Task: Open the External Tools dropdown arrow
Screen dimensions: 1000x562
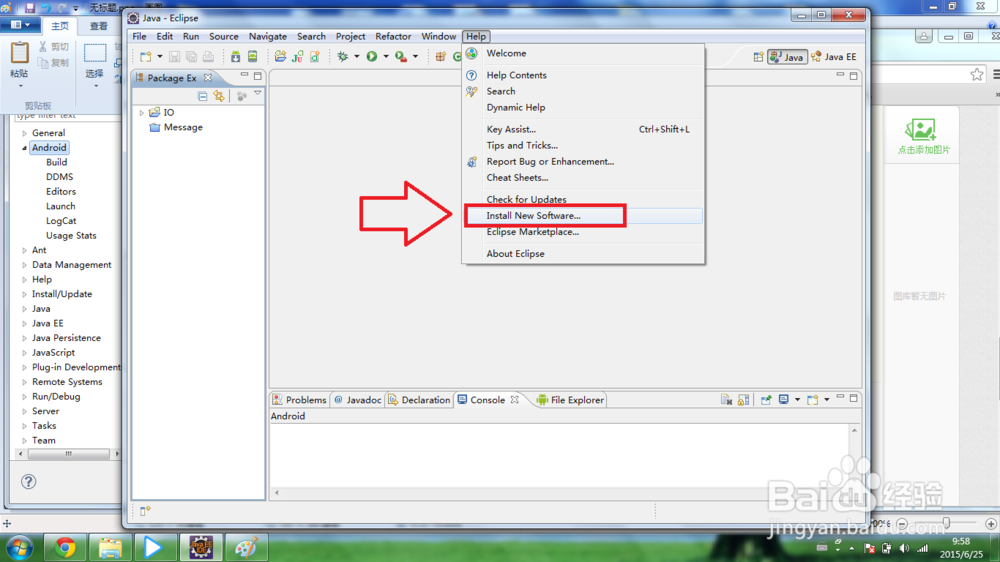Action: click(415, 57)
